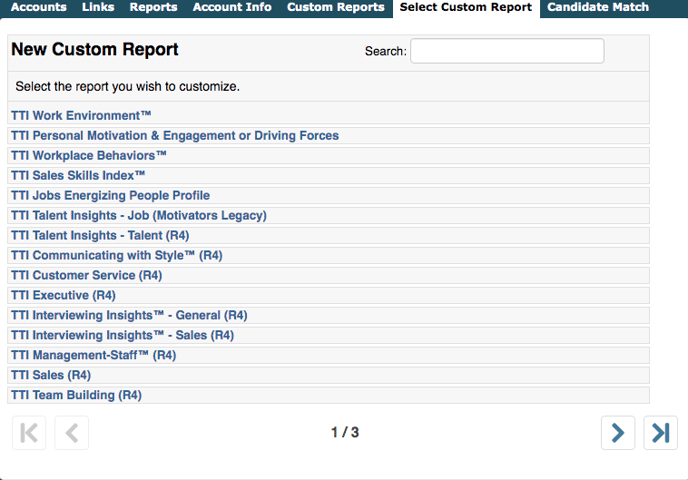Go to the next page arrow
The image size is (688, 480).
[618, 433]
